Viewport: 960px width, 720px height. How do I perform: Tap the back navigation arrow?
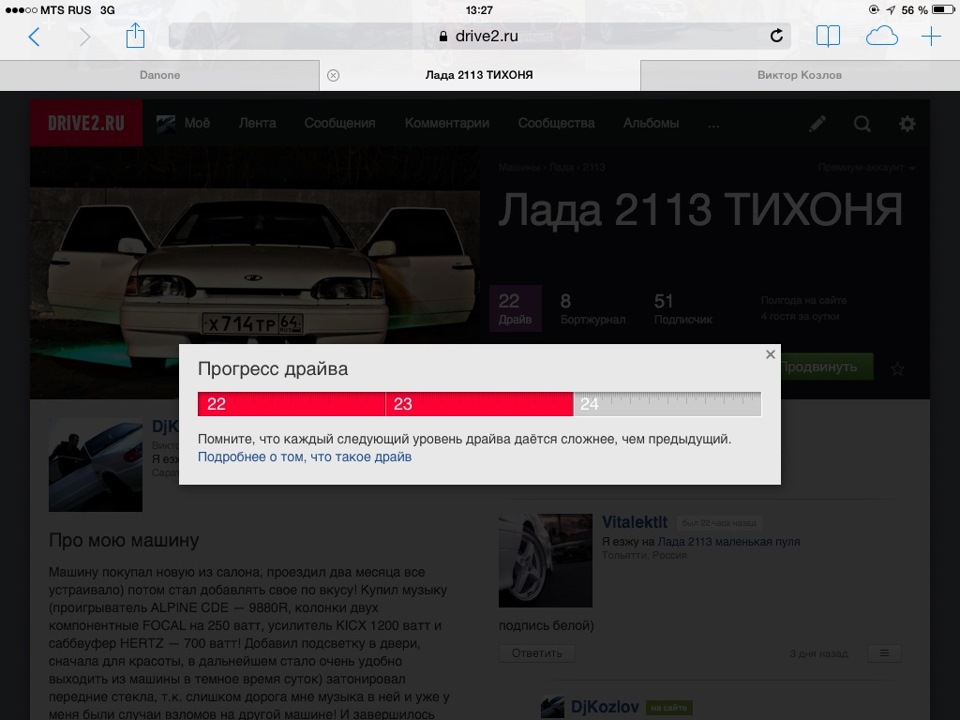pos(35,36)
